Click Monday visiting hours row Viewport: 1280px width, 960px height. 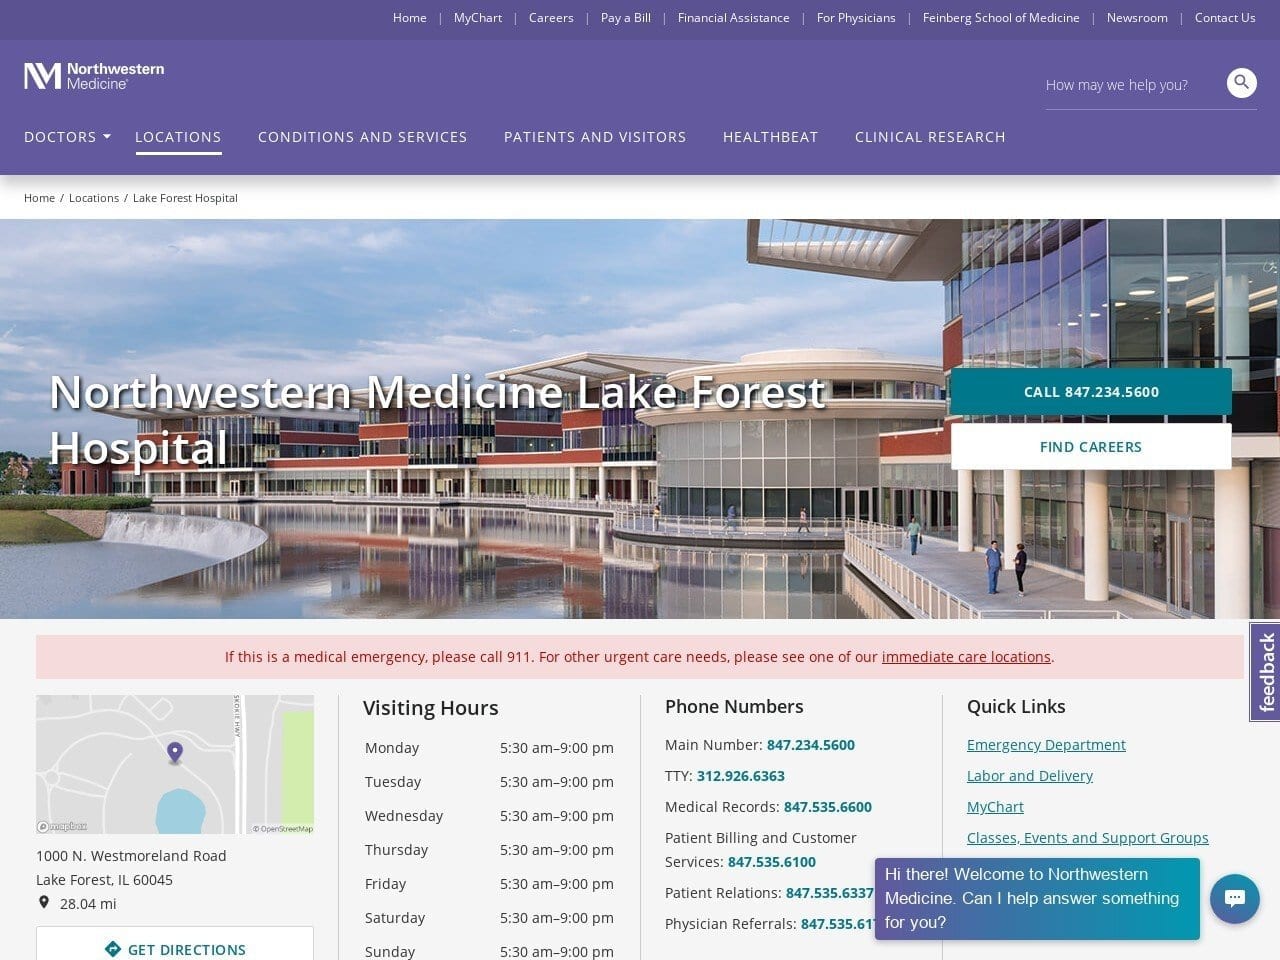[489, 748]
